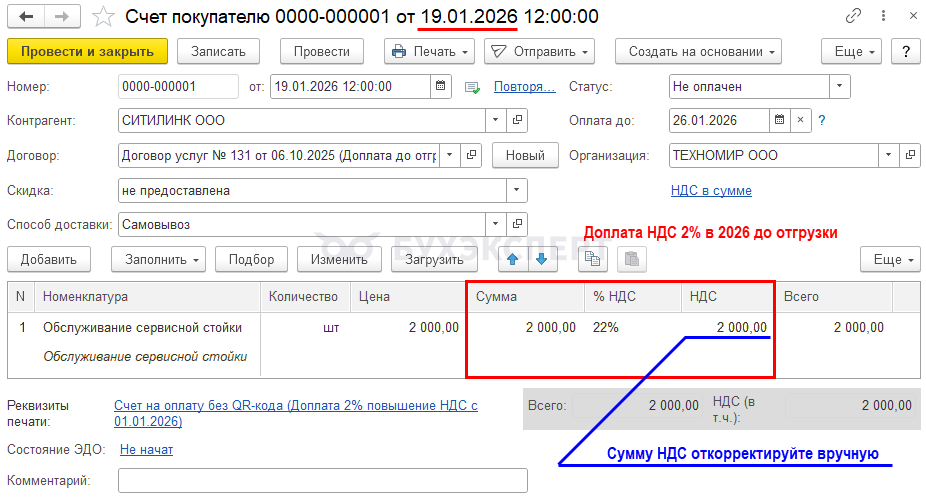Expand the Договор dropdown list
Screen dimensions: 926x497
click(x=449, y=155)
